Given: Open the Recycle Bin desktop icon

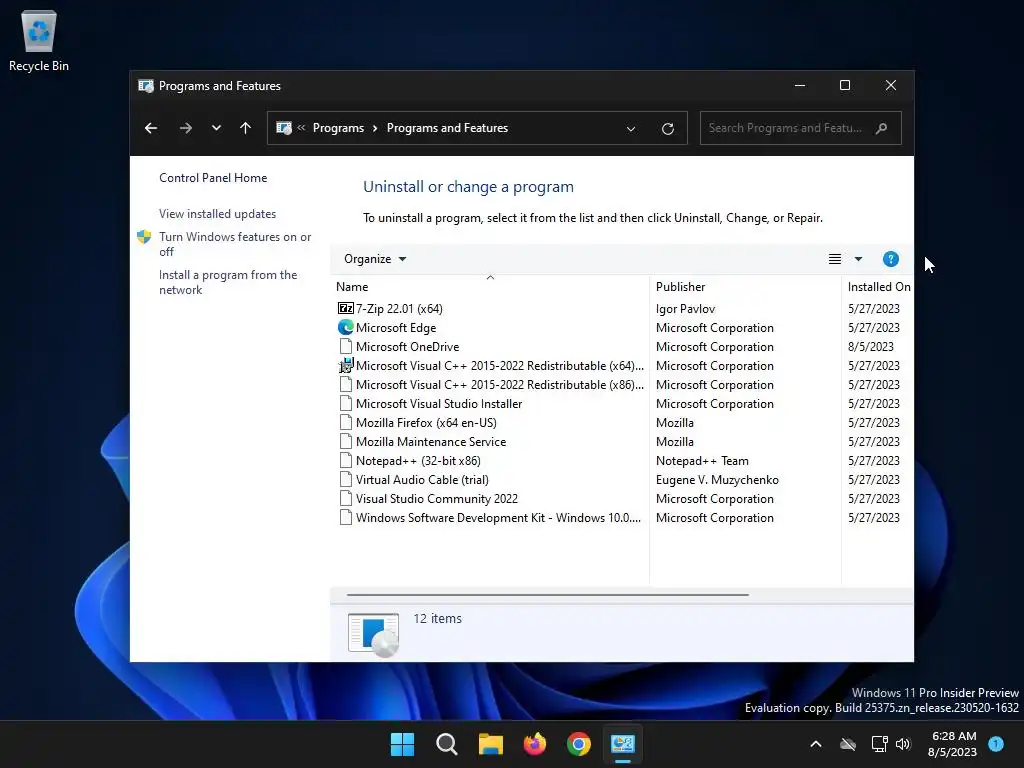Looking at the screenshot, I should pyautogui.click(x=39, y=41).
